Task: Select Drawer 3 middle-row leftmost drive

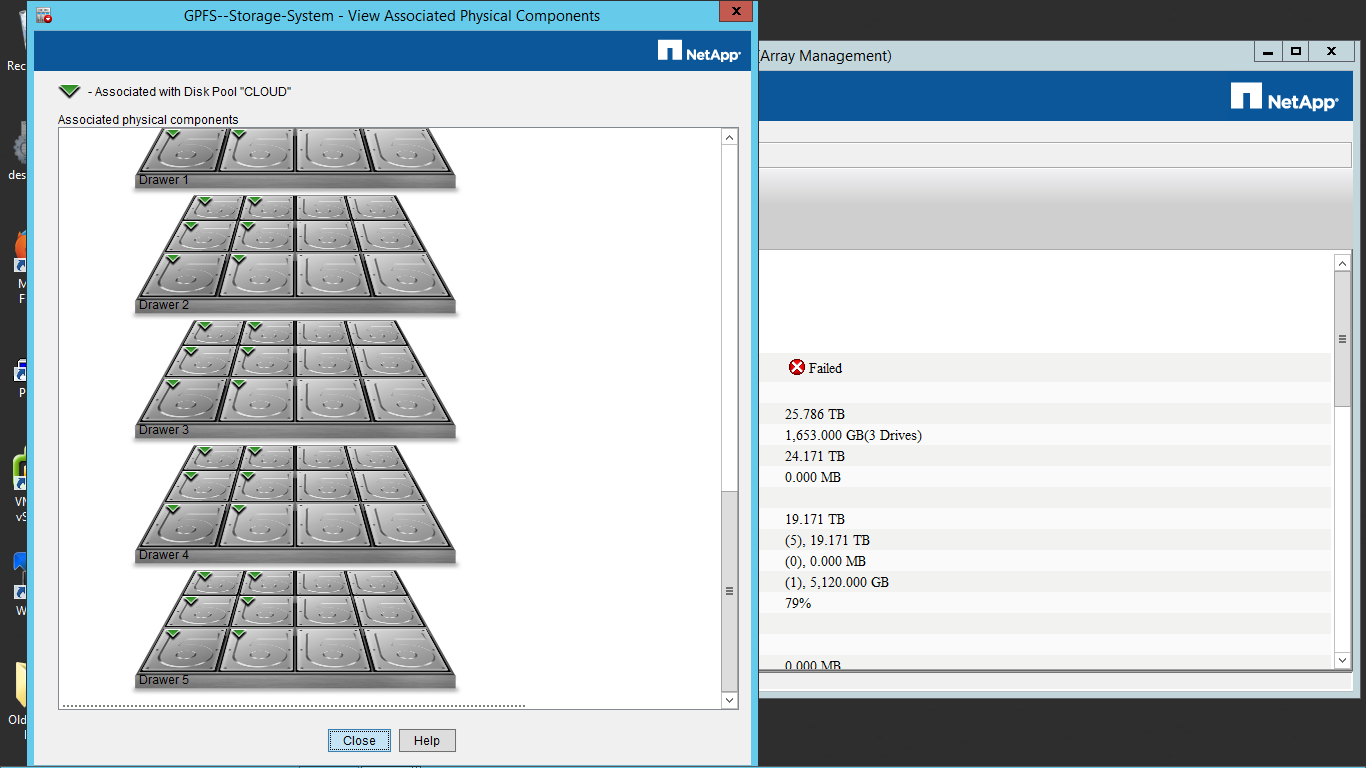Action: (202, 361)
